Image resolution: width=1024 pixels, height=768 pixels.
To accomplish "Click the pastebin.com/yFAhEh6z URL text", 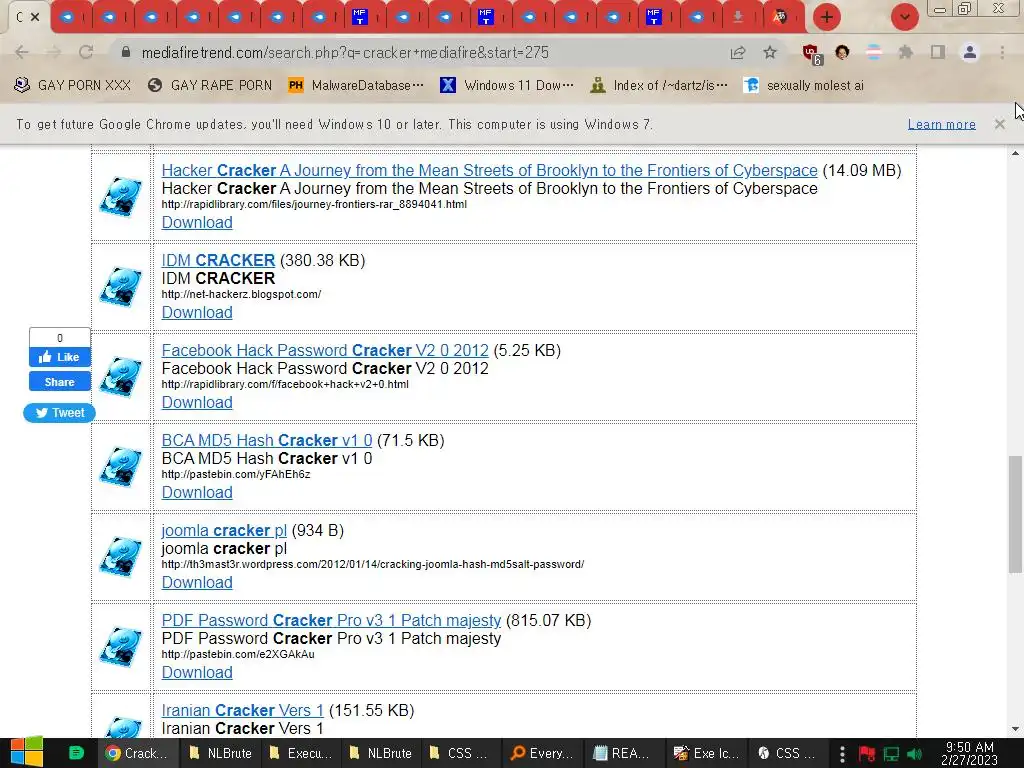I will point(236,474).
